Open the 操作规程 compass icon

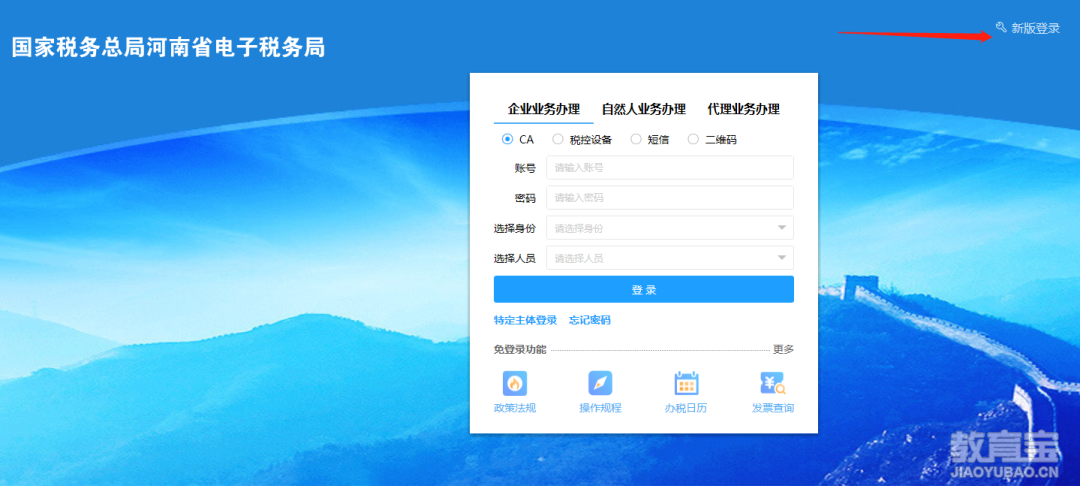[x=600, y=383]
